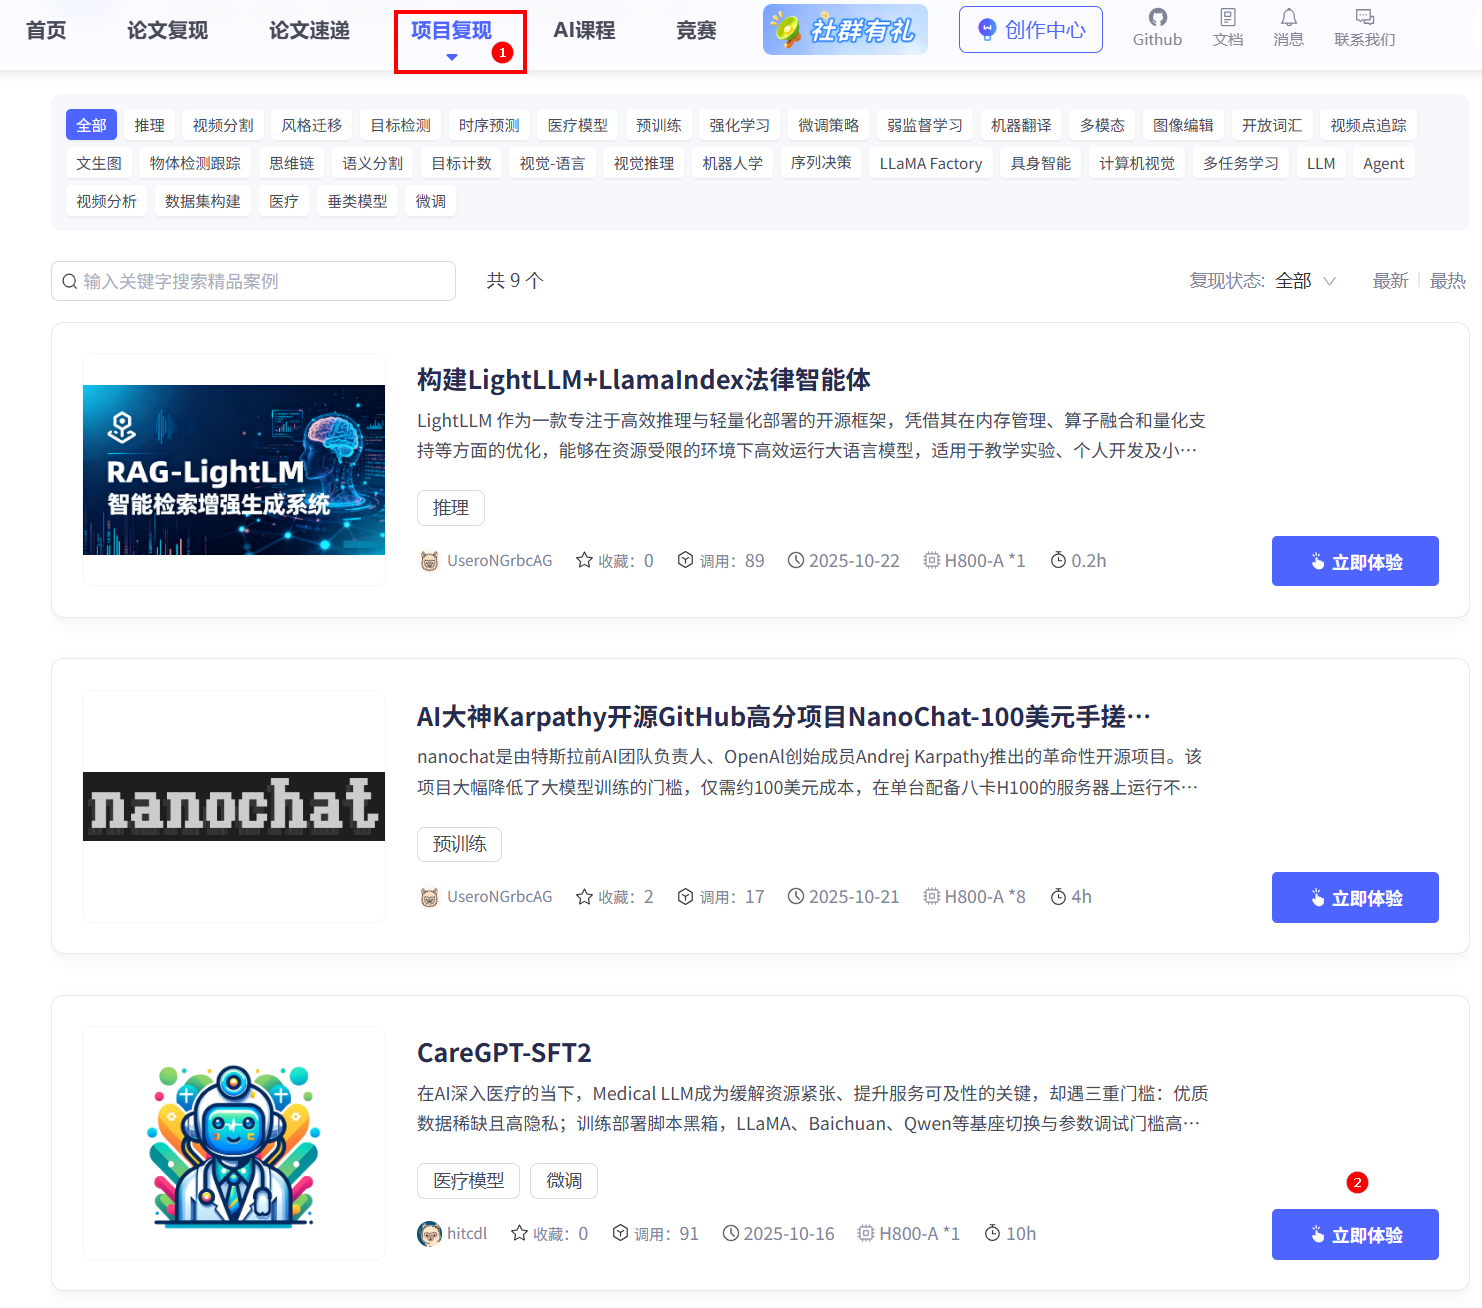Toggle the 推理 filter tag
Screen dimensions: 1482x1308
pyautogui.click(x=150, y=124)
